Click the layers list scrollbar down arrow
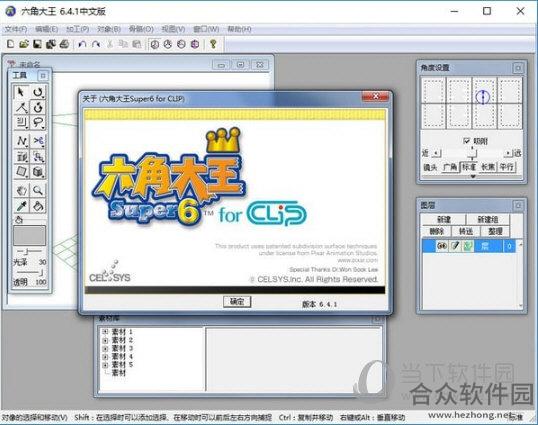Viewport: 538px width, 425px height. [x=521, y=305]
